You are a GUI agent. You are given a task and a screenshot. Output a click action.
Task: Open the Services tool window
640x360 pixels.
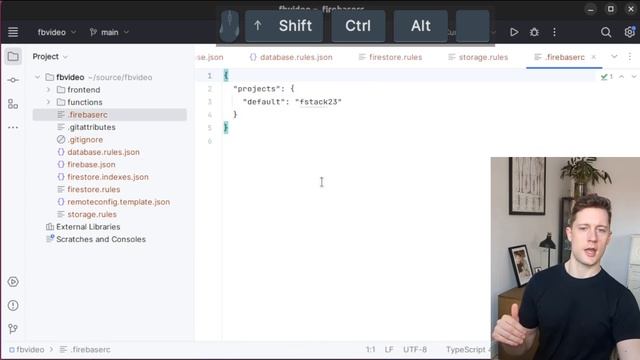13,282
